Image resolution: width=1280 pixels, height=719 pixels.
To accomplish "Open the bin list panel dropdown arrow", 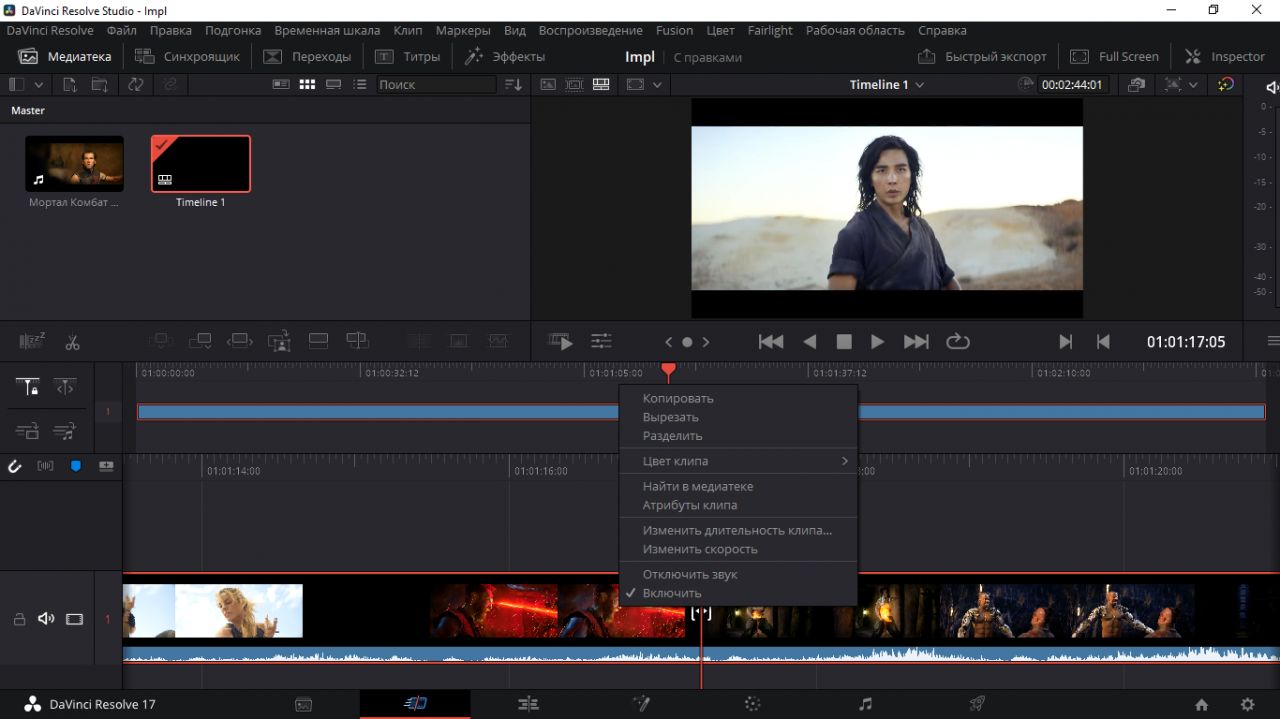I will [39, 85].
